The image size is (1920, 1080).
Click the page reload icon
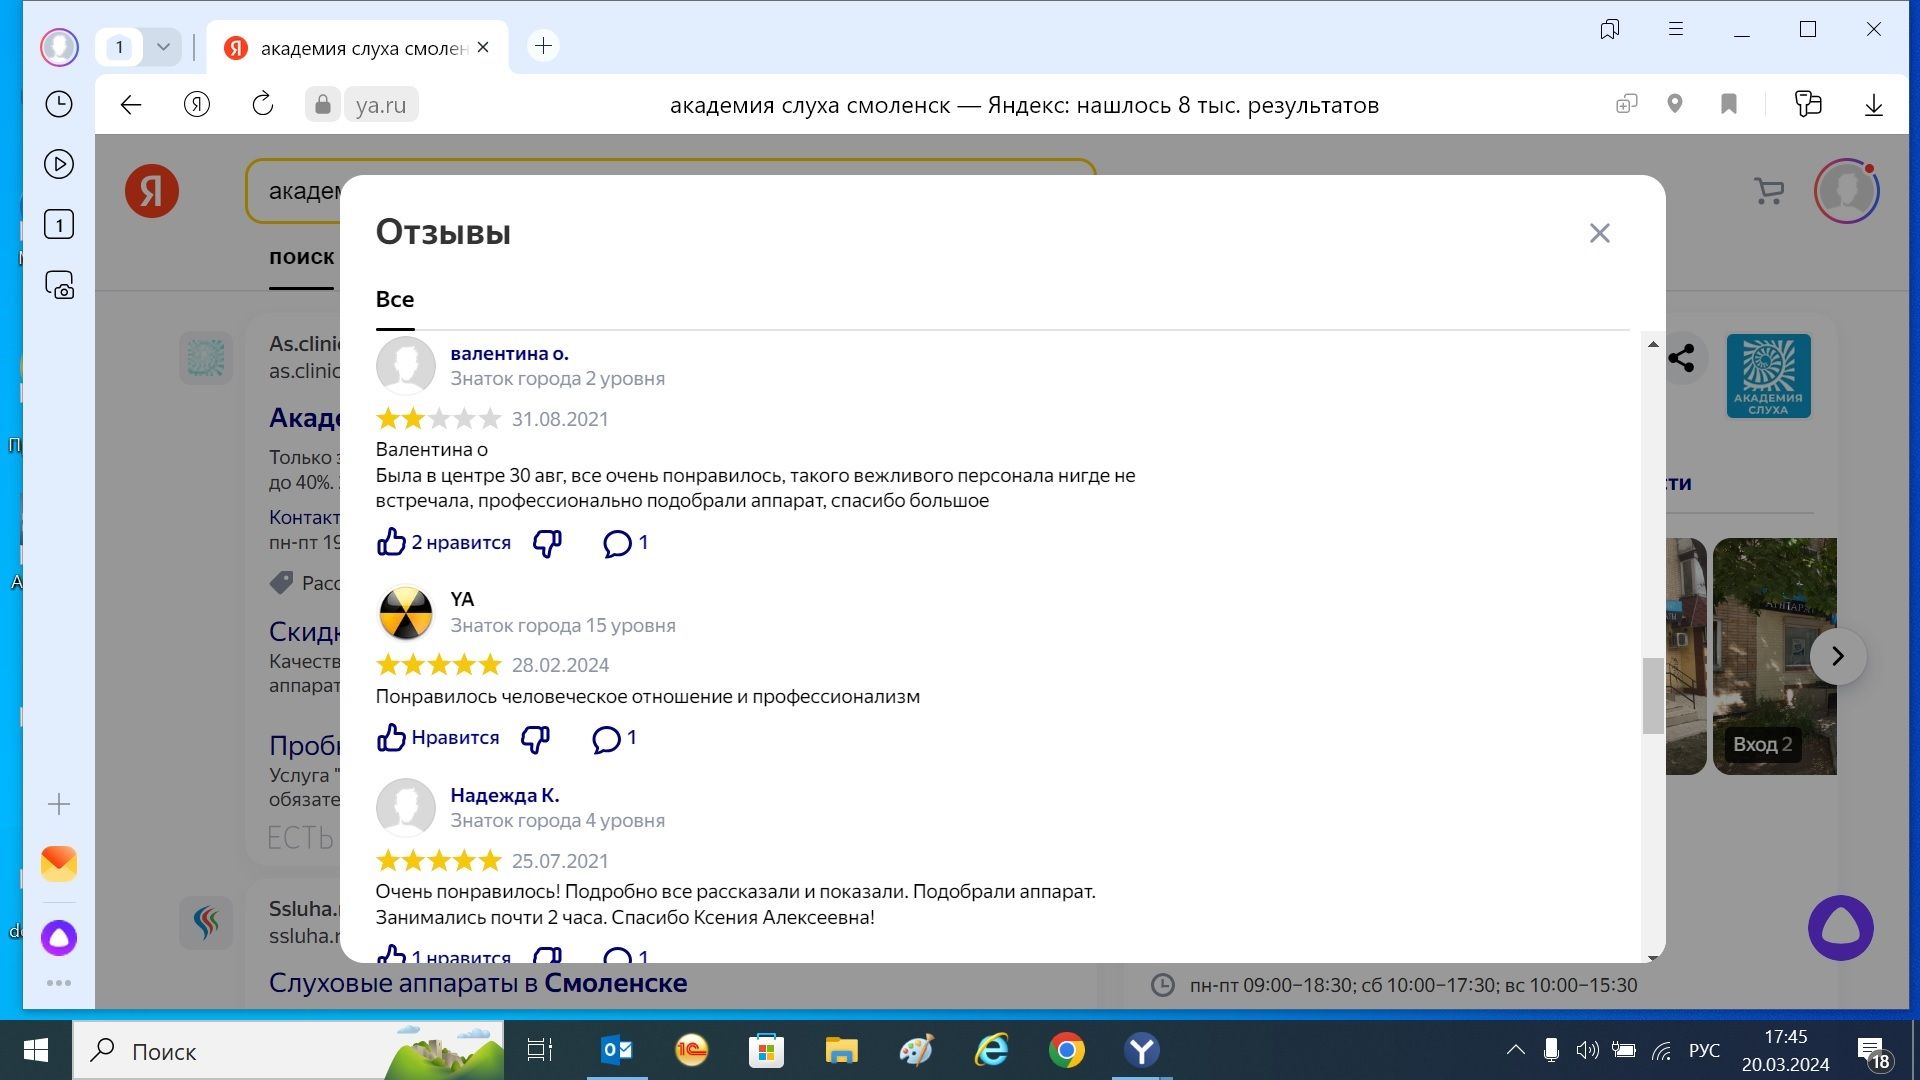tap(262, 104)
